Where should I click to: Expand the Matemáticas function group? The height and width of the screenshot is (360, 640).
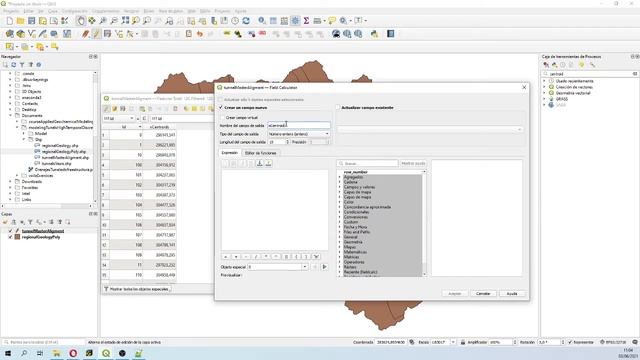340,252
